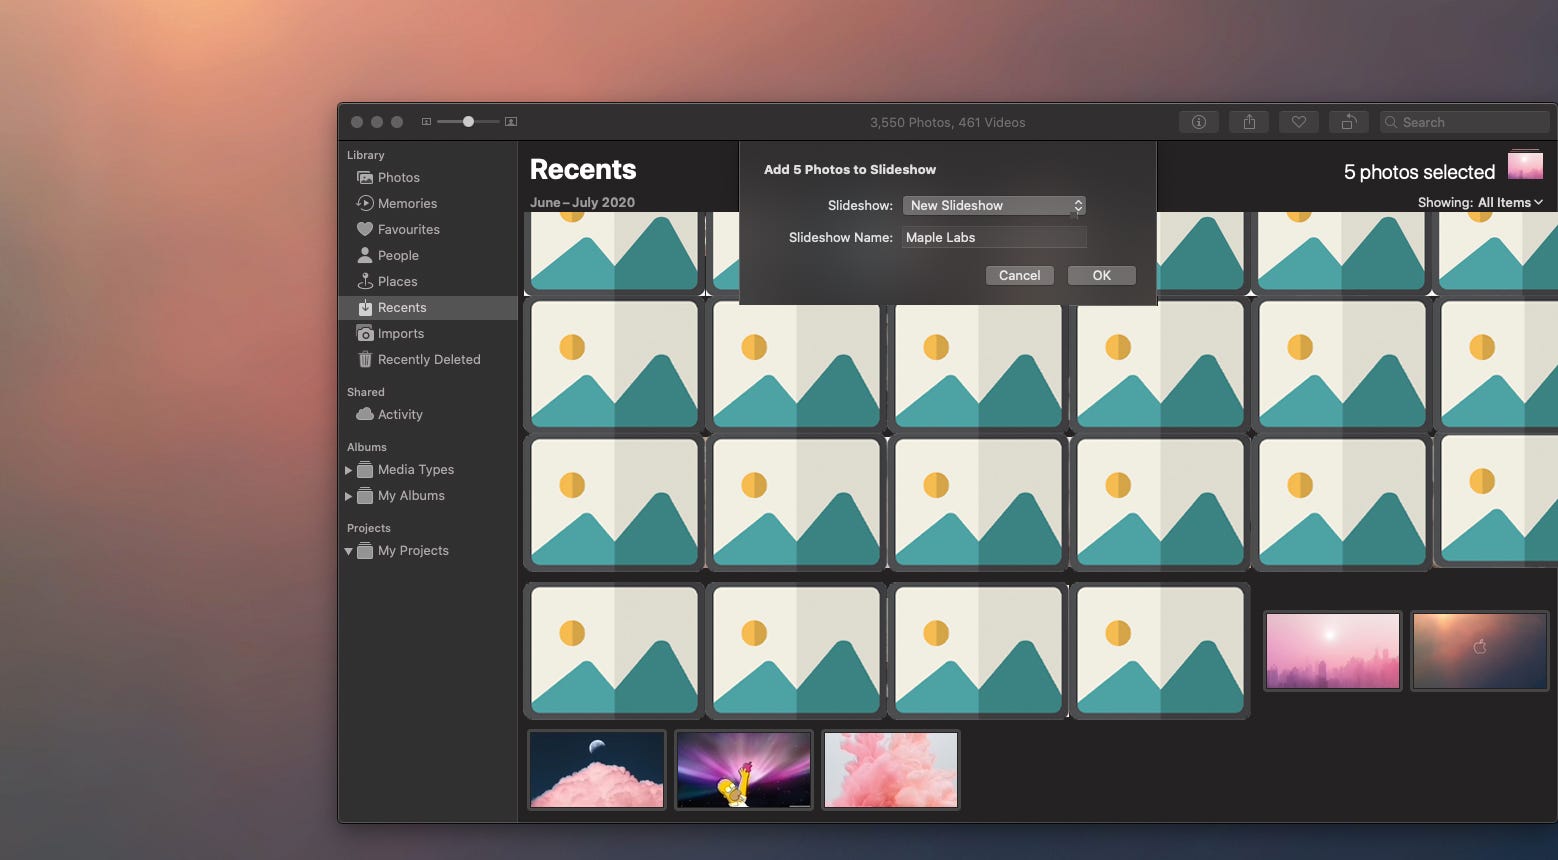Select the Apple logo wallpaper thumbnail

tap(1479, 651)
